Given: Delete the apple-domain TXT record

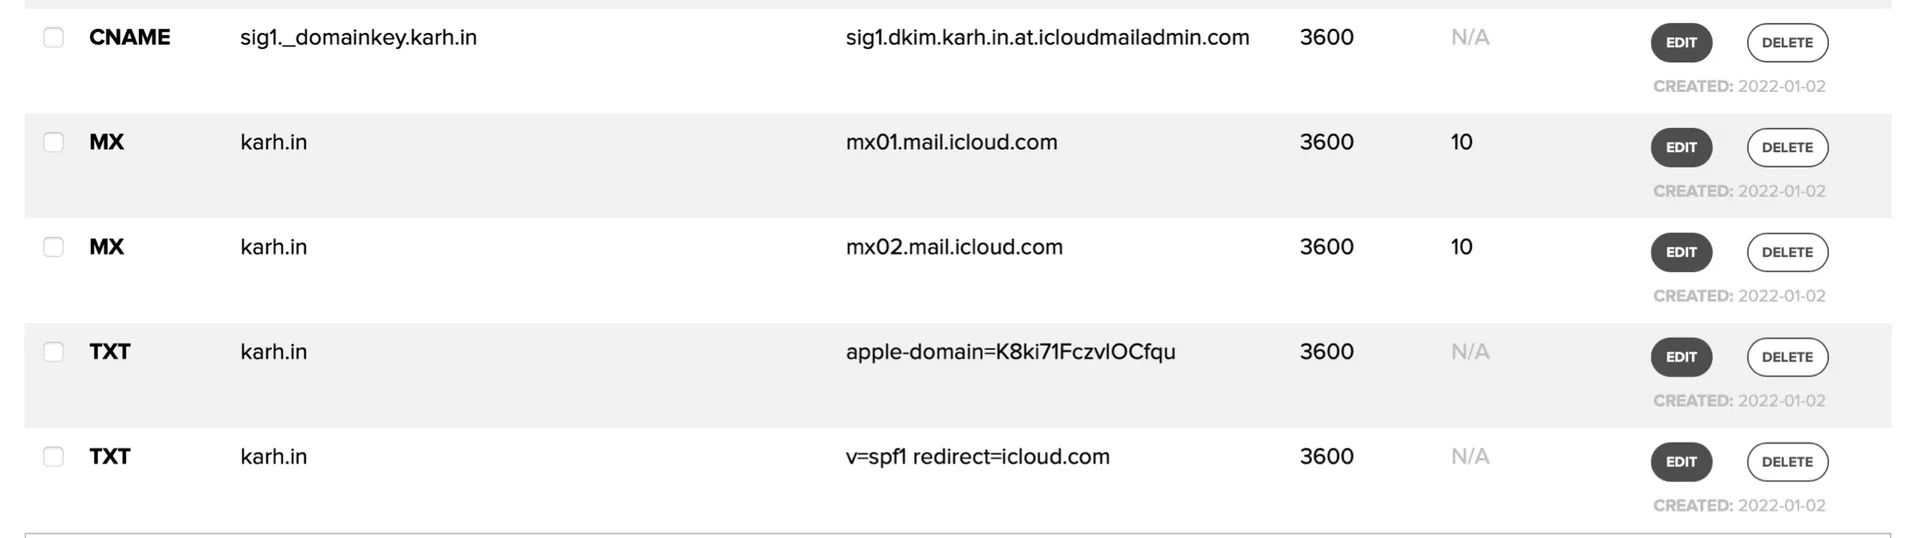Looking at the screenshot, I should click(1787, 357).
